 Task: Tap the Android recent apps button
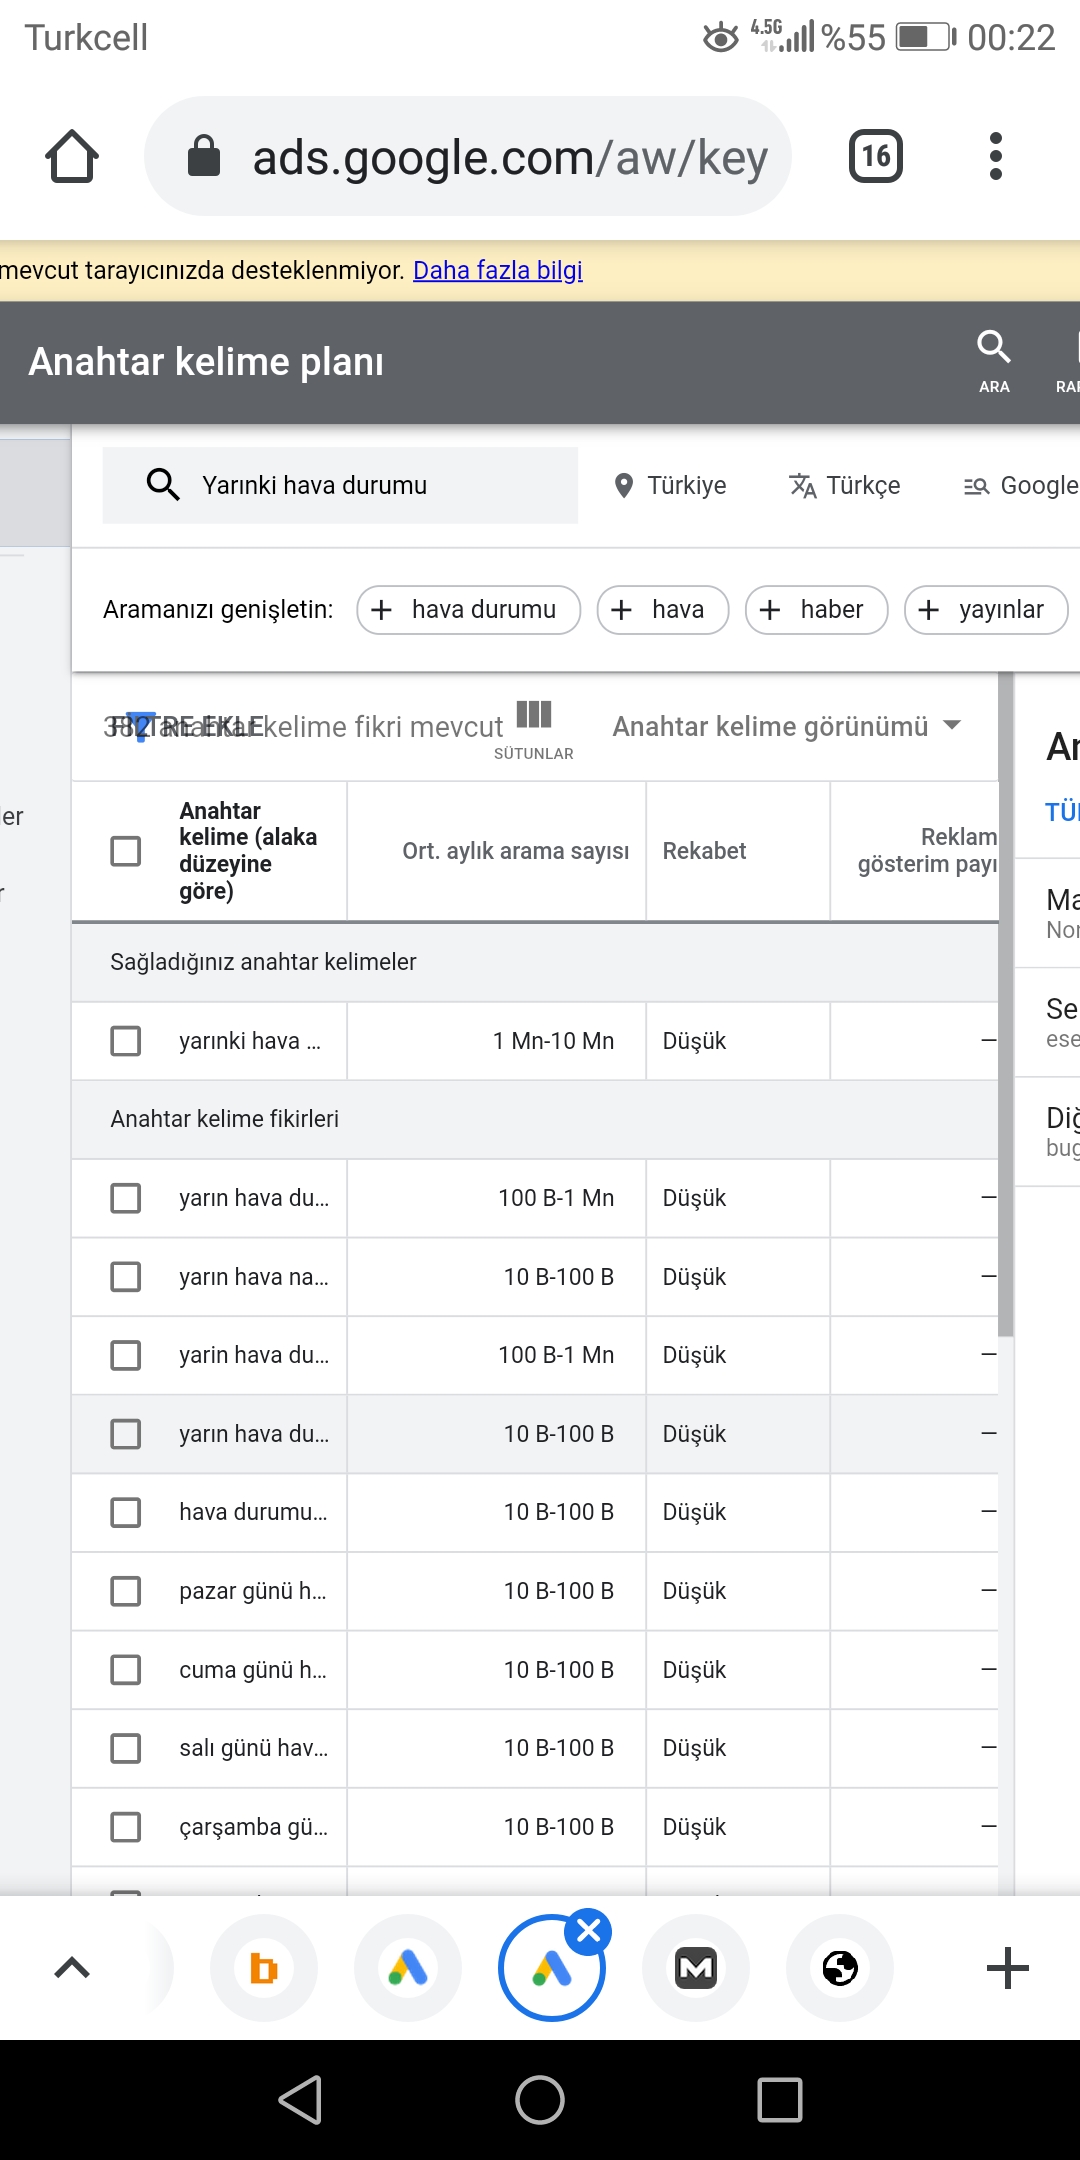[780, 2099]
